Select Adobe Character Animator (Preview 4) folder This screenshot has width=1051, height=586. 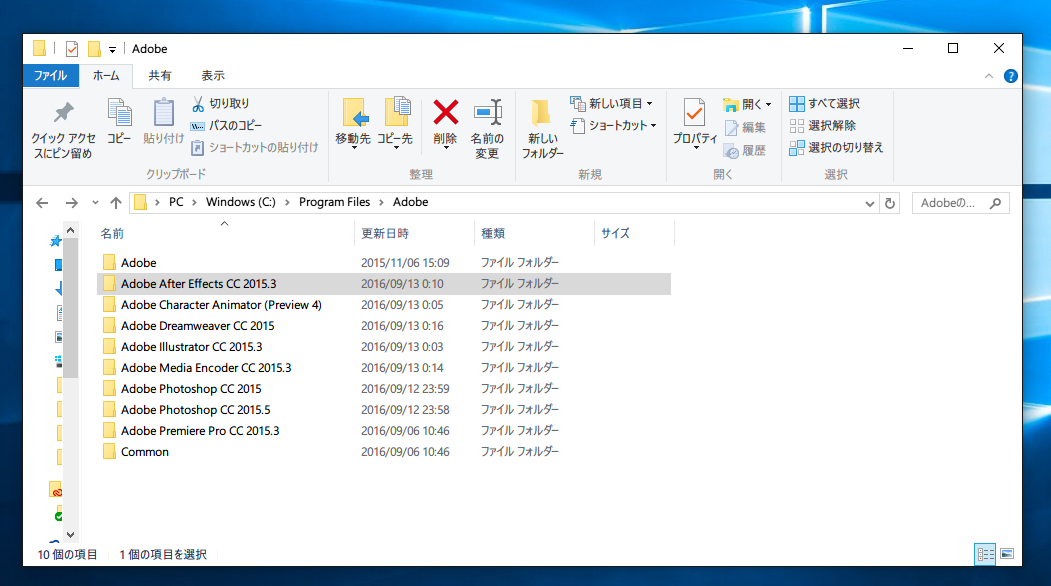(384, 304)
